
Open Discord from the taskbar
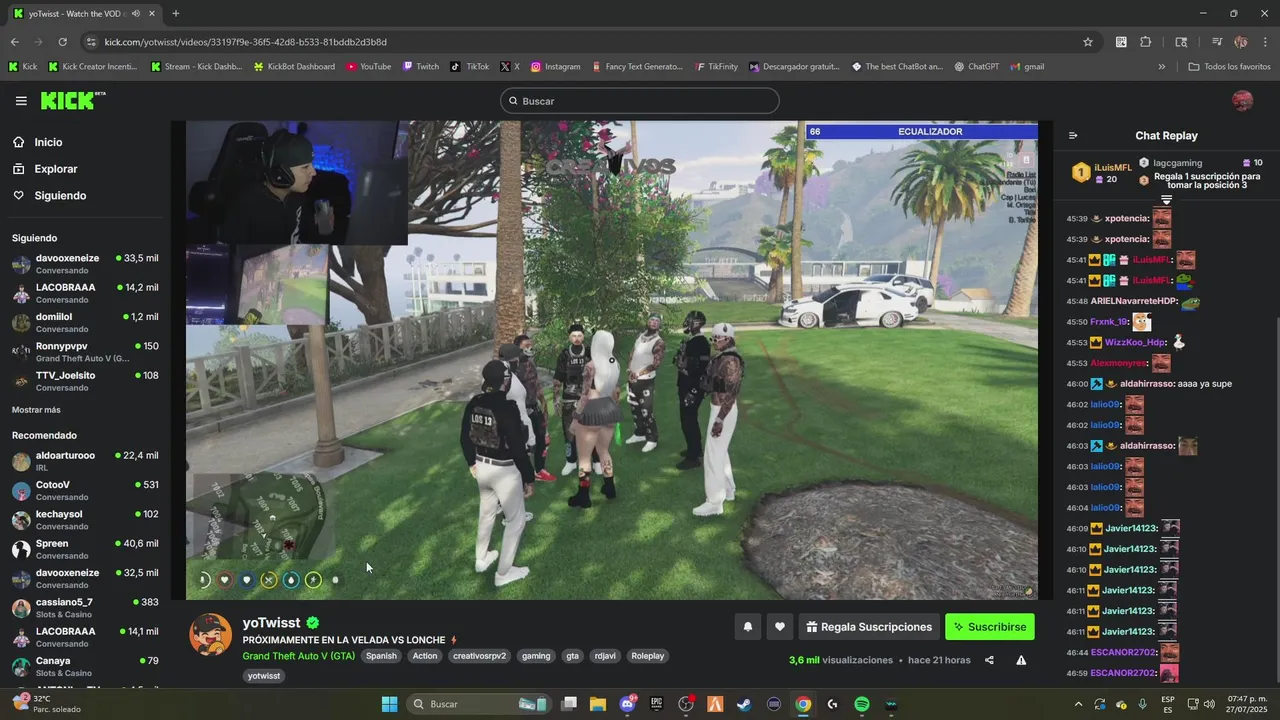pos(628,704)
